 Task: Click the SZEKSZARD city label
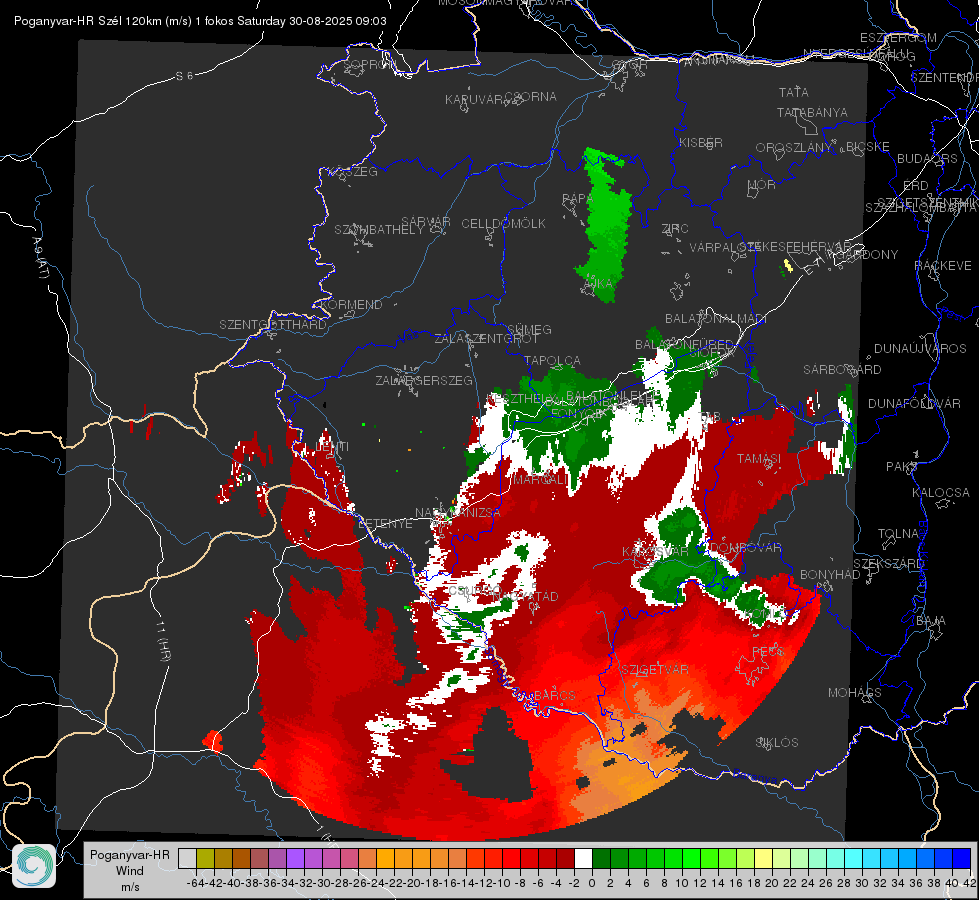[888, 563]
